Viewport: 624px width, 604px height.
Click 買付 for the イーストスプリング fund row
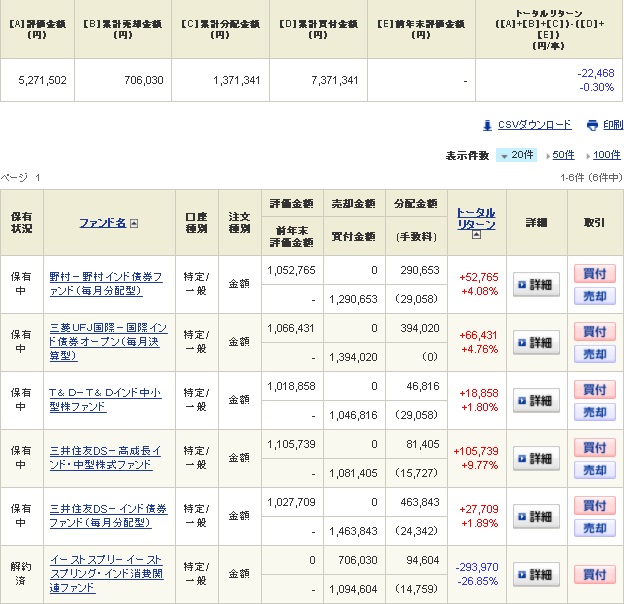coord(594,575)
